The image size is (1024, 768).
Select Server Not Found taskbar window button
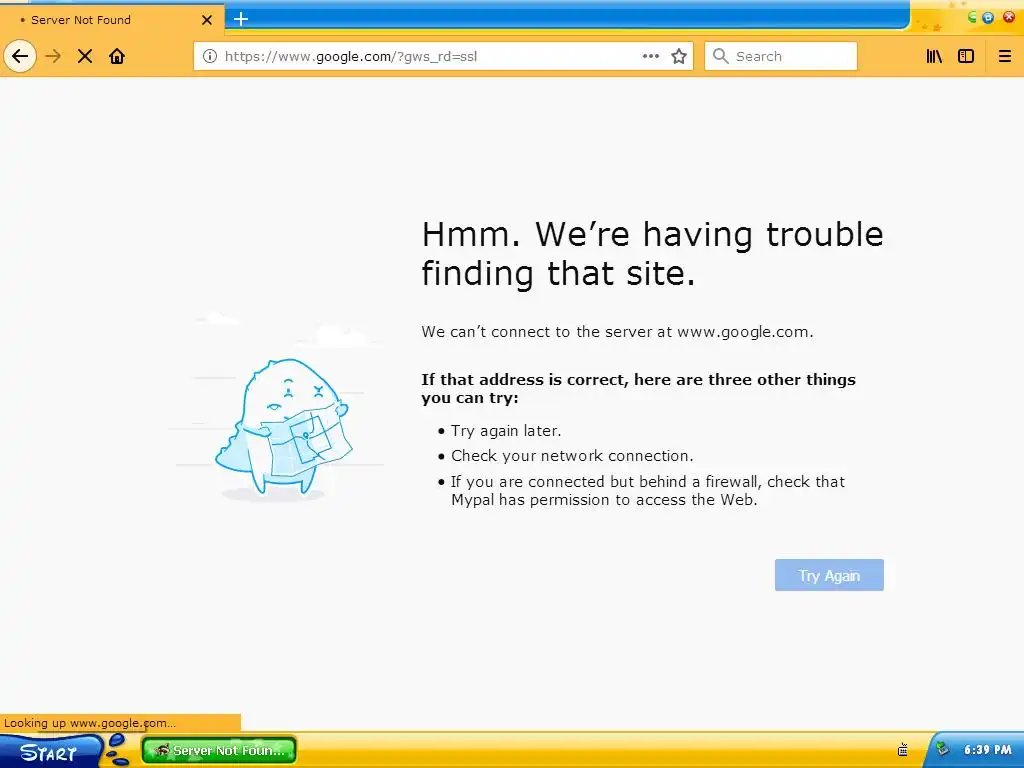219,750
